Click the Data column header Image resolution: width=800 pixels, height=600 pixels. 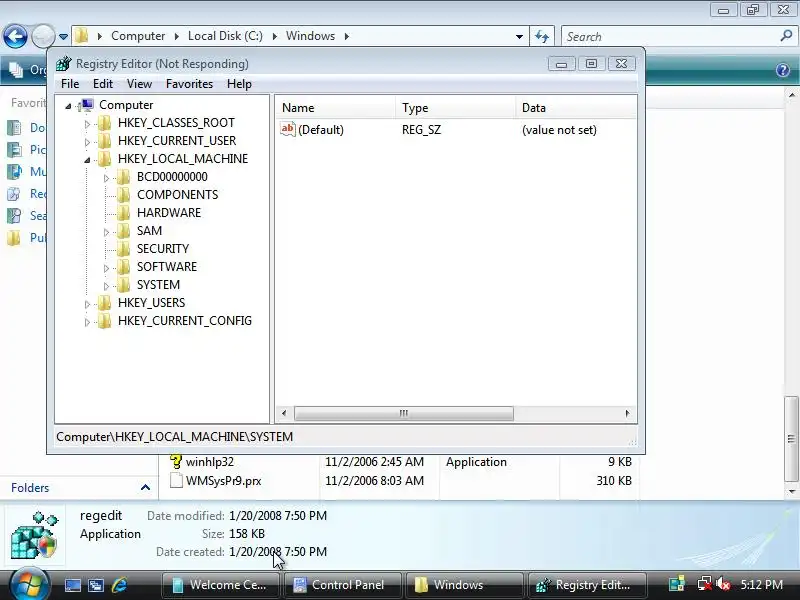(x=577, y=108)
